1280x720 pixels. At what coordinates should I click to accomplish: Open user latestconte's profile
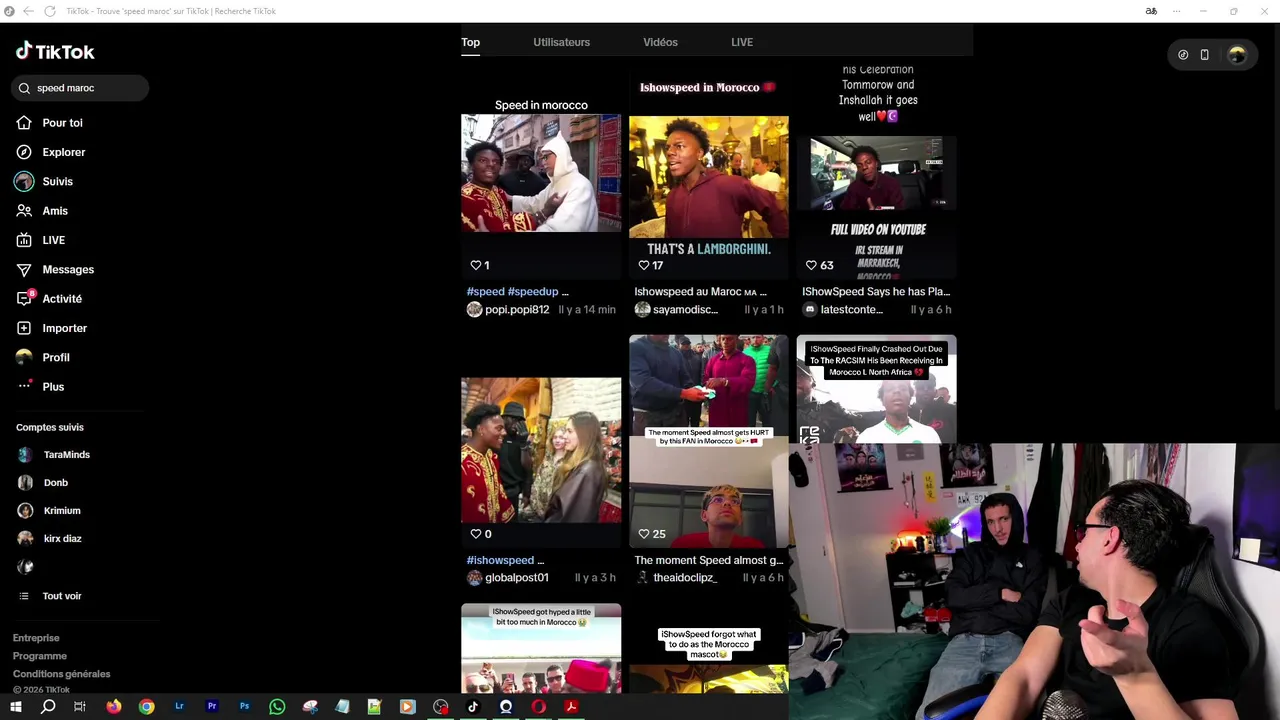tap(852, 310)
